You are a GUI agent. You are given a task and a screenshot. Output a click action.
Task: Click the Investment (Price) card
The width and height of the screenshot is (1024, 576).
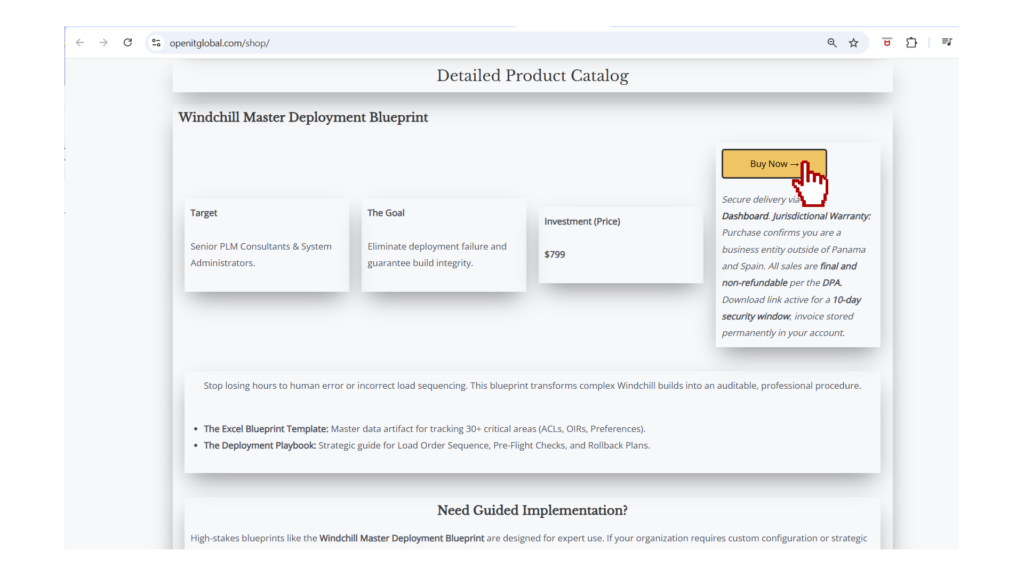pyautogui.click(x=620, y=244)
